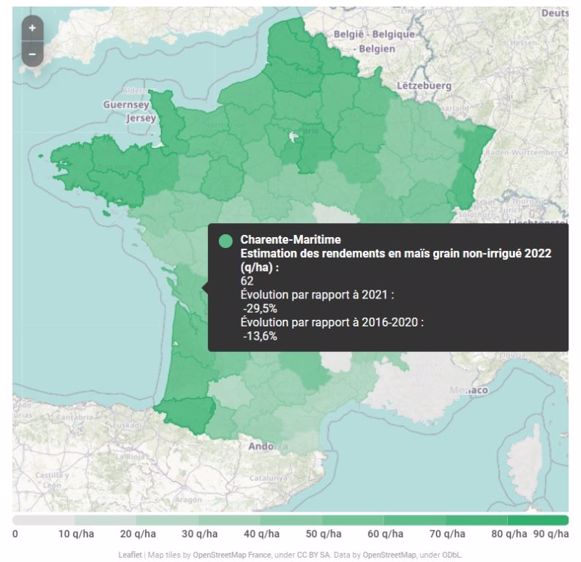Click the 0 q/ha grey legend swatch
Screen dimensions: 581x562
(43, 520)
